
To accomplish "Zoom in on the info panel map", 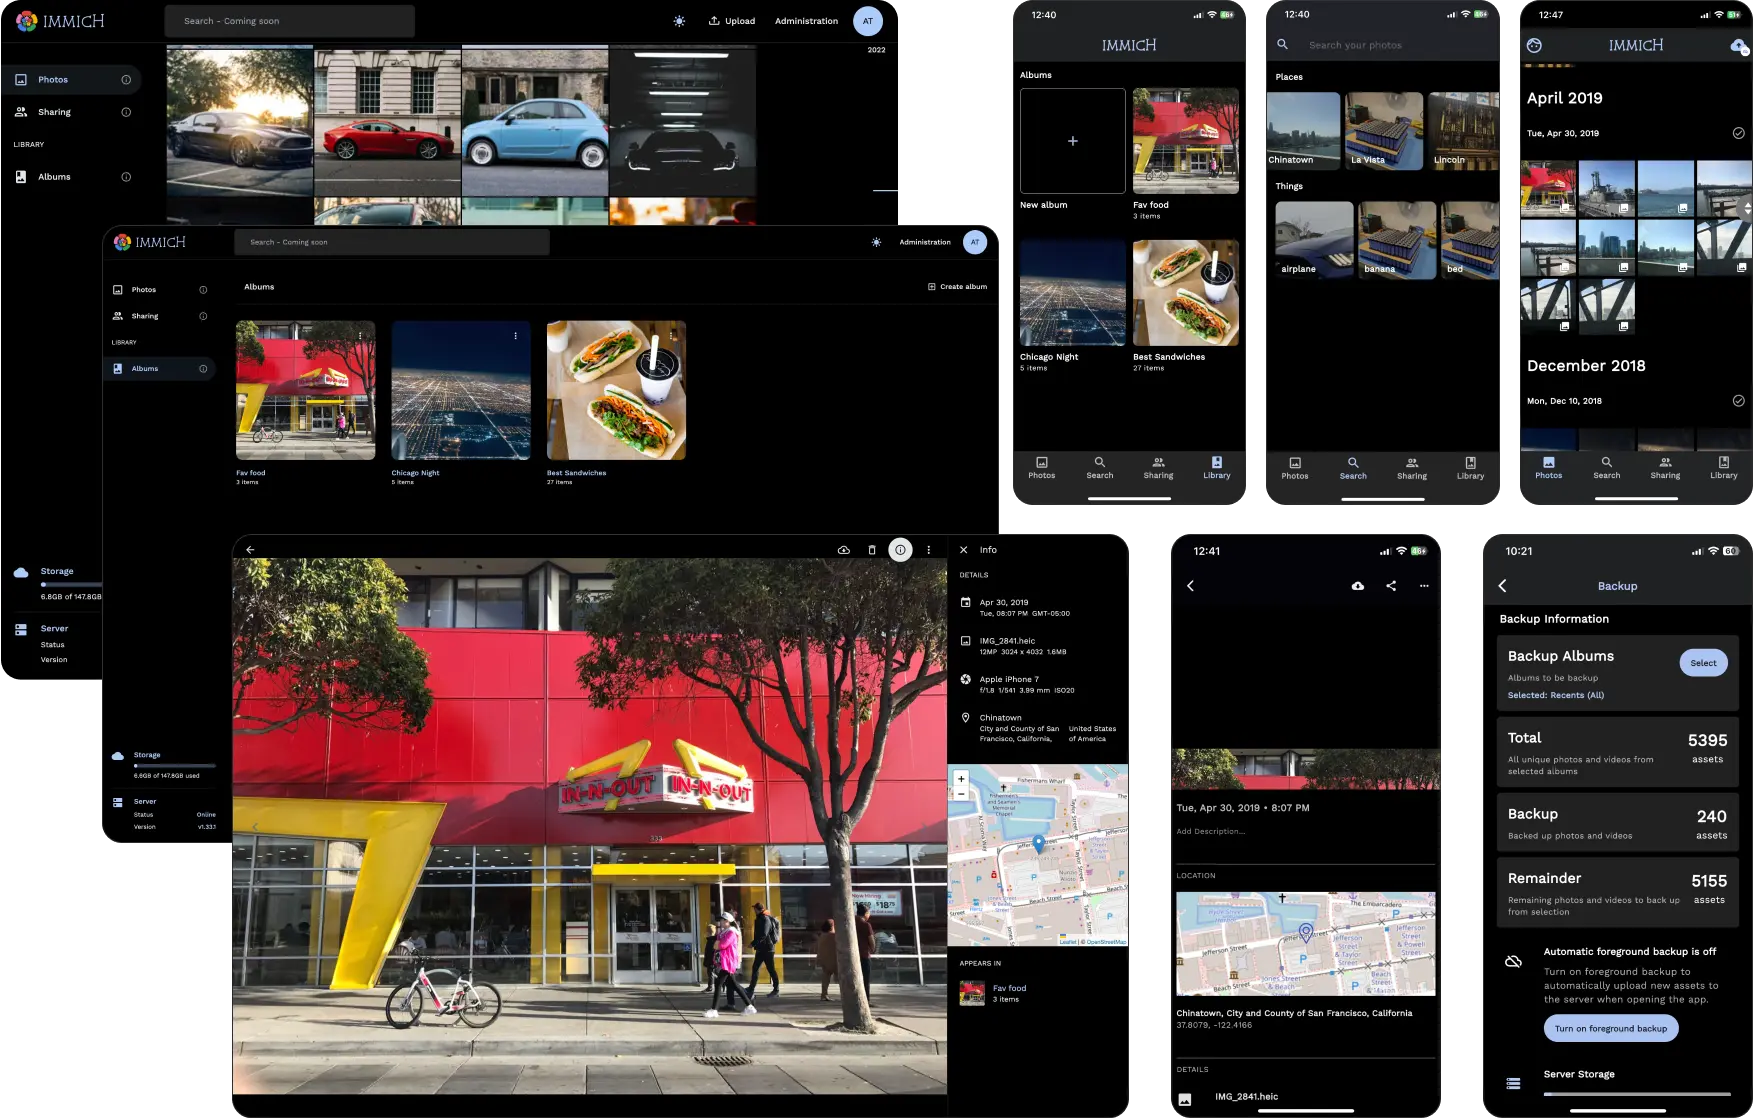I will click(961, 778).
